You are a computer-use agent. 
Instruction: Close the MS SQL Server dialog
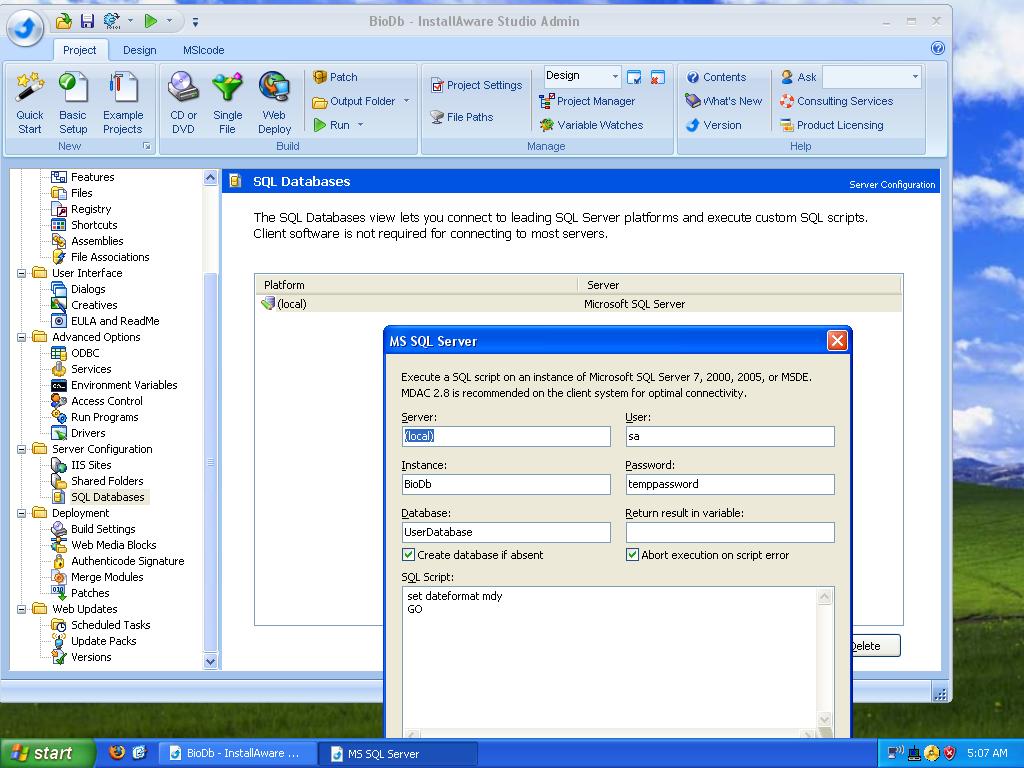837,340
